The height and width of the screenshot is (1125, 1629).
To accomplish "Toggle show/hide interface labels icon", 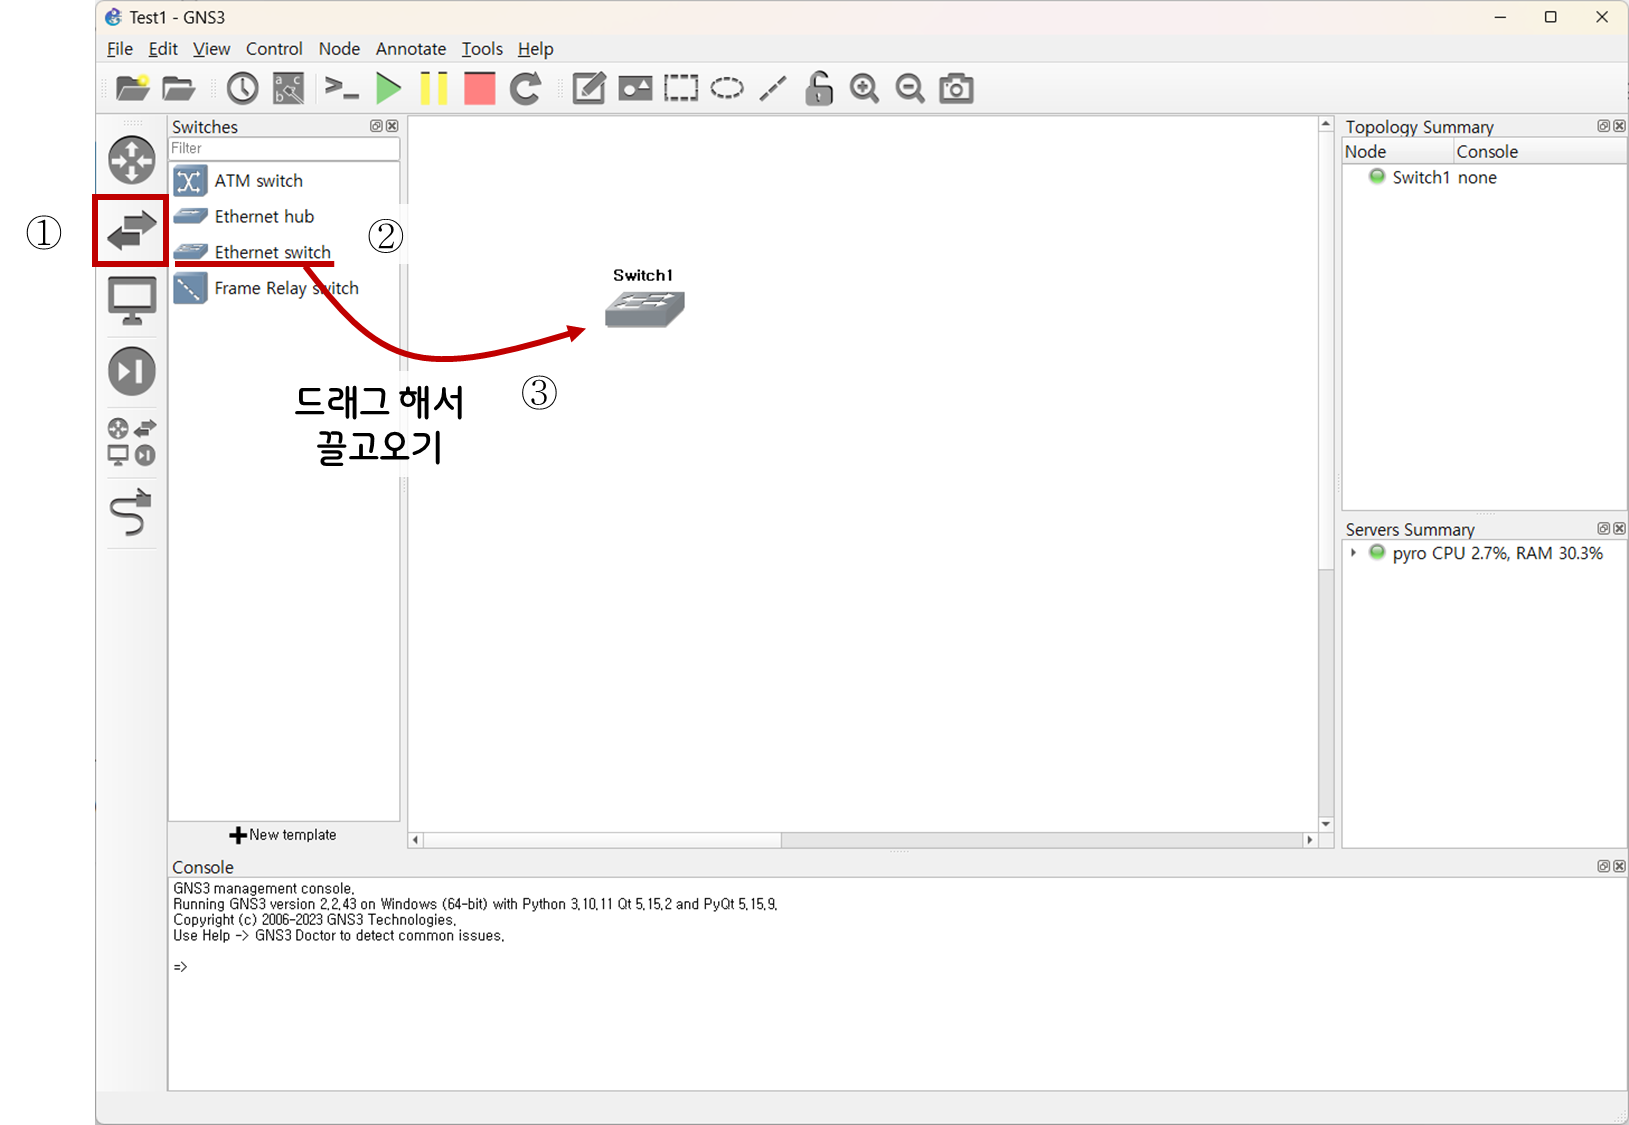I will click(288, 88).
